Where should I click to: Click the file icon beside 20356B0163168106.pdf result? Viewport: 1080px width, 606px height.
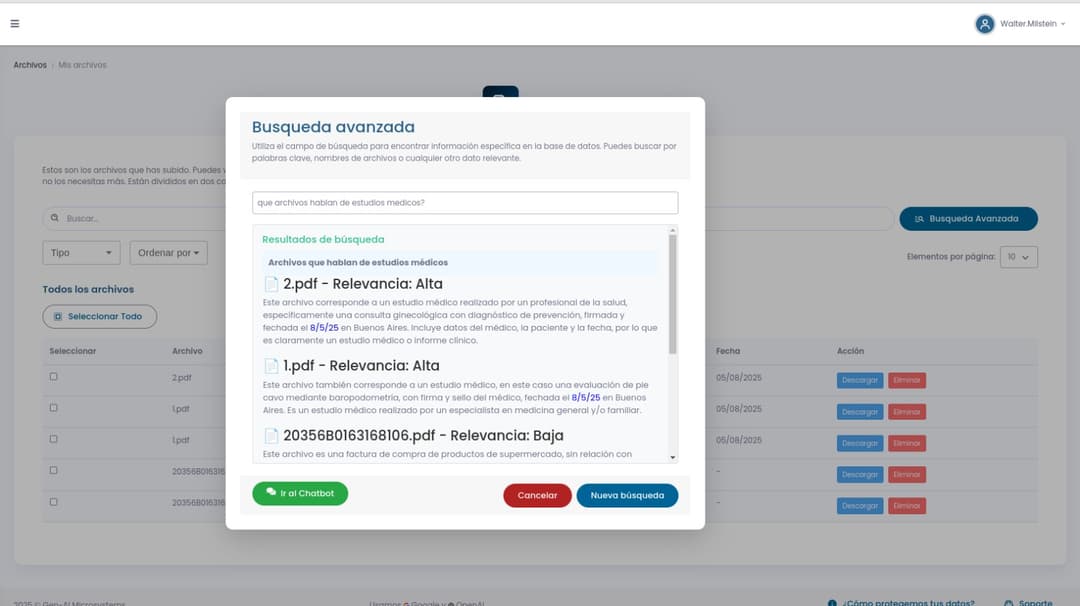[271, 436]
